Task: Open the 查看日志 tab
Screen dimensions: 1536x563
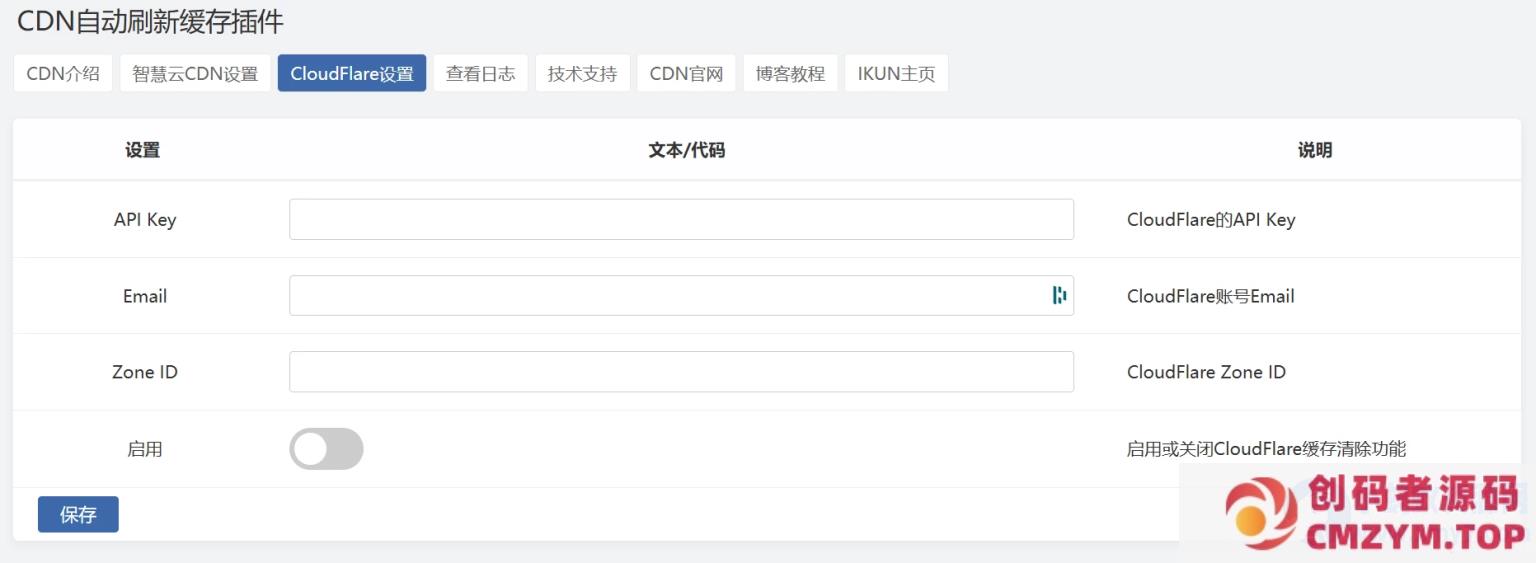Action: (x=480, y=73)
